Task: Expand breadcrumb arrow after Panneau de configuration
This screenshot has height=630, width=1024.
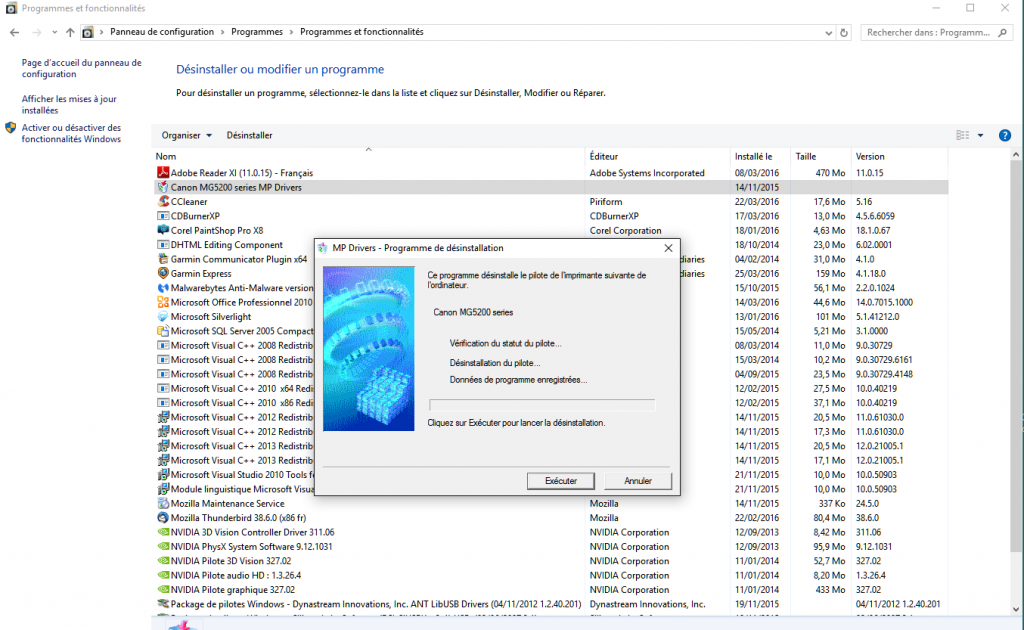Action: (222, 32)
